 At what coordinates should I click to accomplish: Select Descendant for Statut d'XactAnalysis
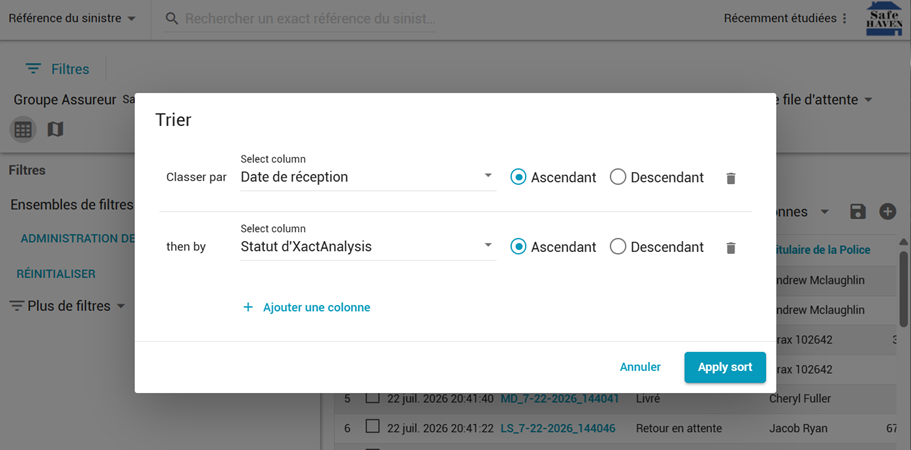[618, 247]
